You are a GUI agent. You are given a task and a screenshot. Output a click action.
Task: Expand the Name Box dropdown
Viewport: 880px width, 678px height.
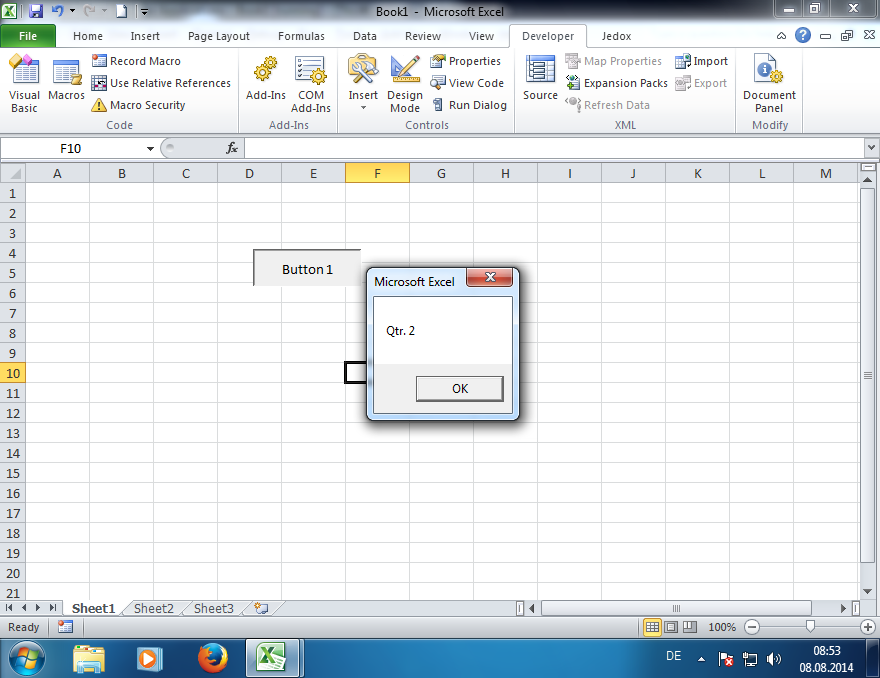[x=150, y=149]
